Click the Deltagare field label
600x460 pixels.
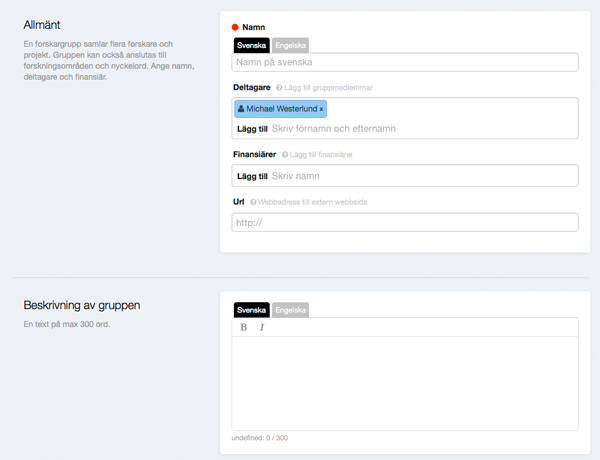[x=252, y=87]
